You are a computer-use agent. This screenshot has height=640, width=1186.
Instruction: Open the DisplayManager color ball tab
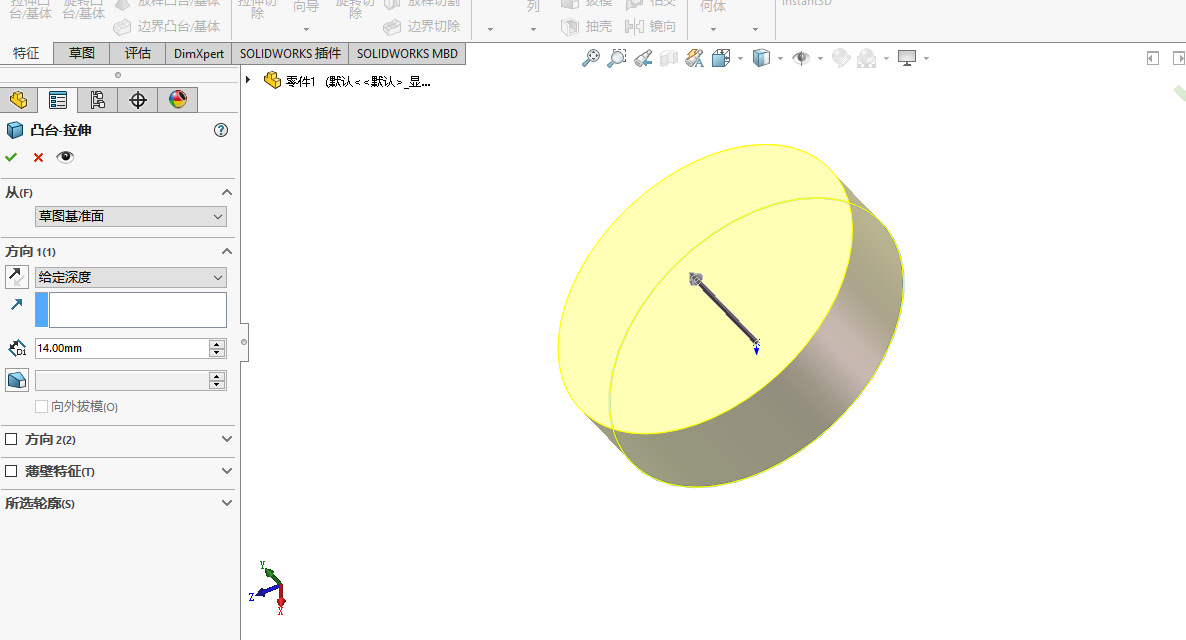pyautogui.click(x=177, y=99)
